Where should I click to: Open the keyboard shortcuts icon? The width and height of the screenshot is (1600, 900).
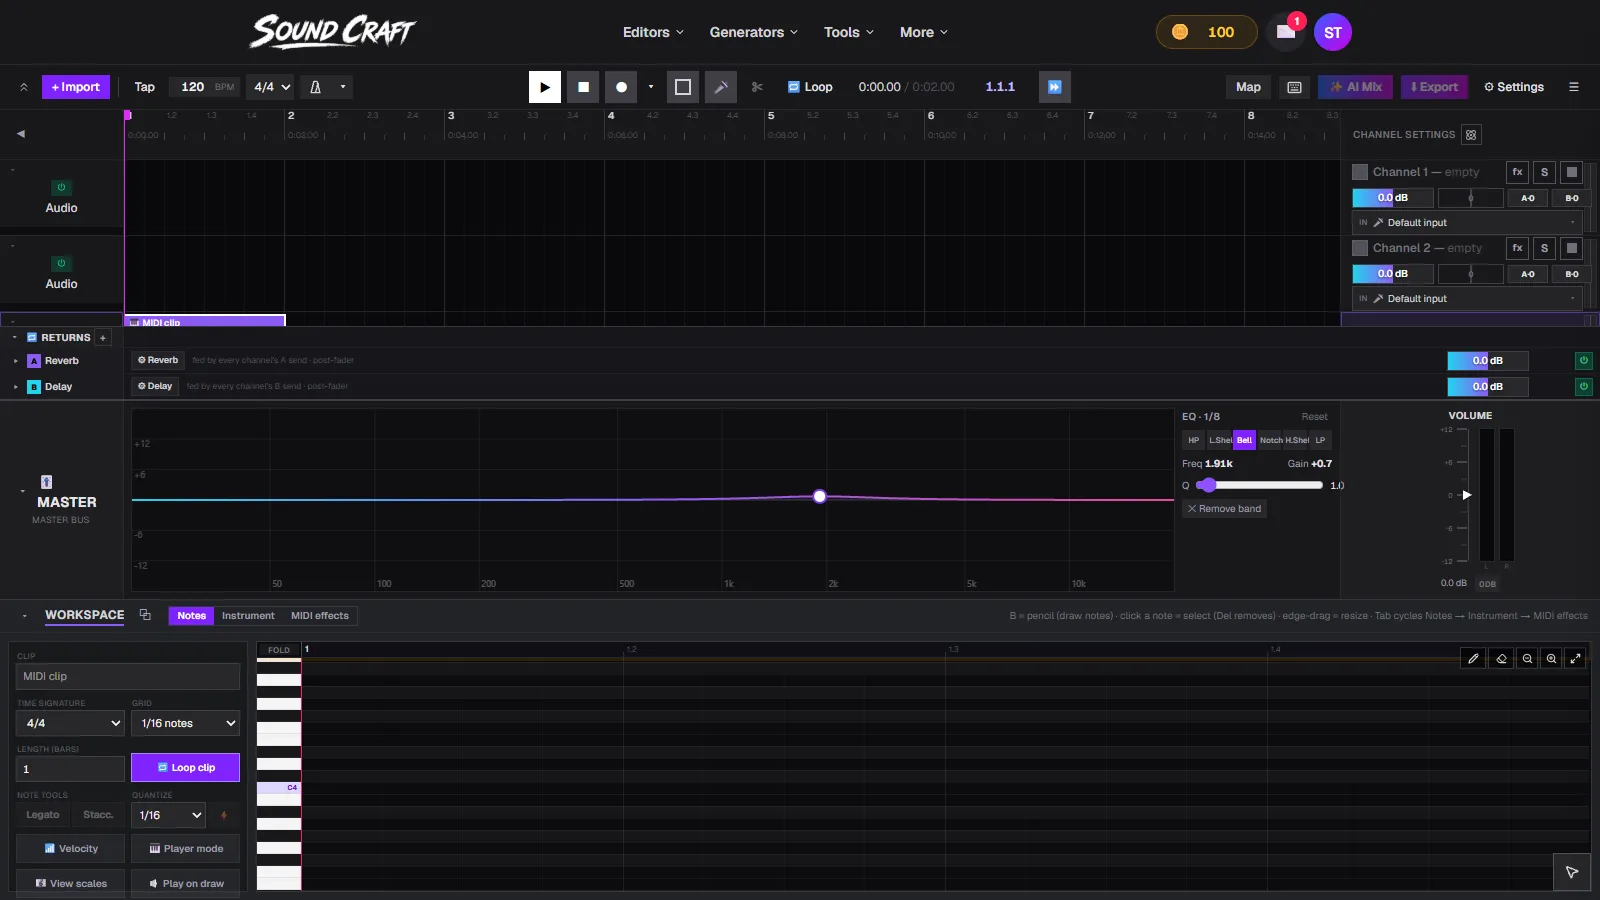(1294, 87)
